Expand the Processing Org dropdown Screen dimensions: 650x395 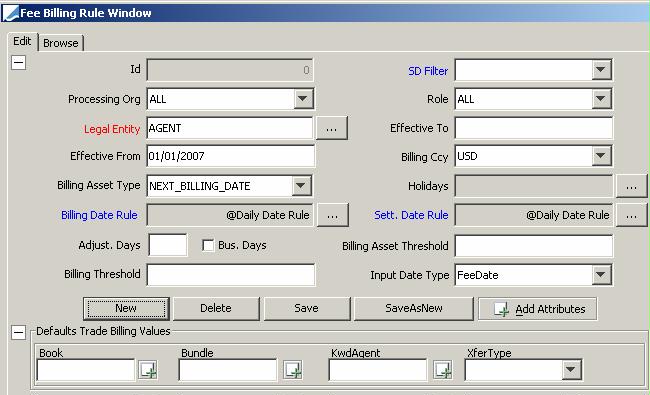(x=303, y=99)
